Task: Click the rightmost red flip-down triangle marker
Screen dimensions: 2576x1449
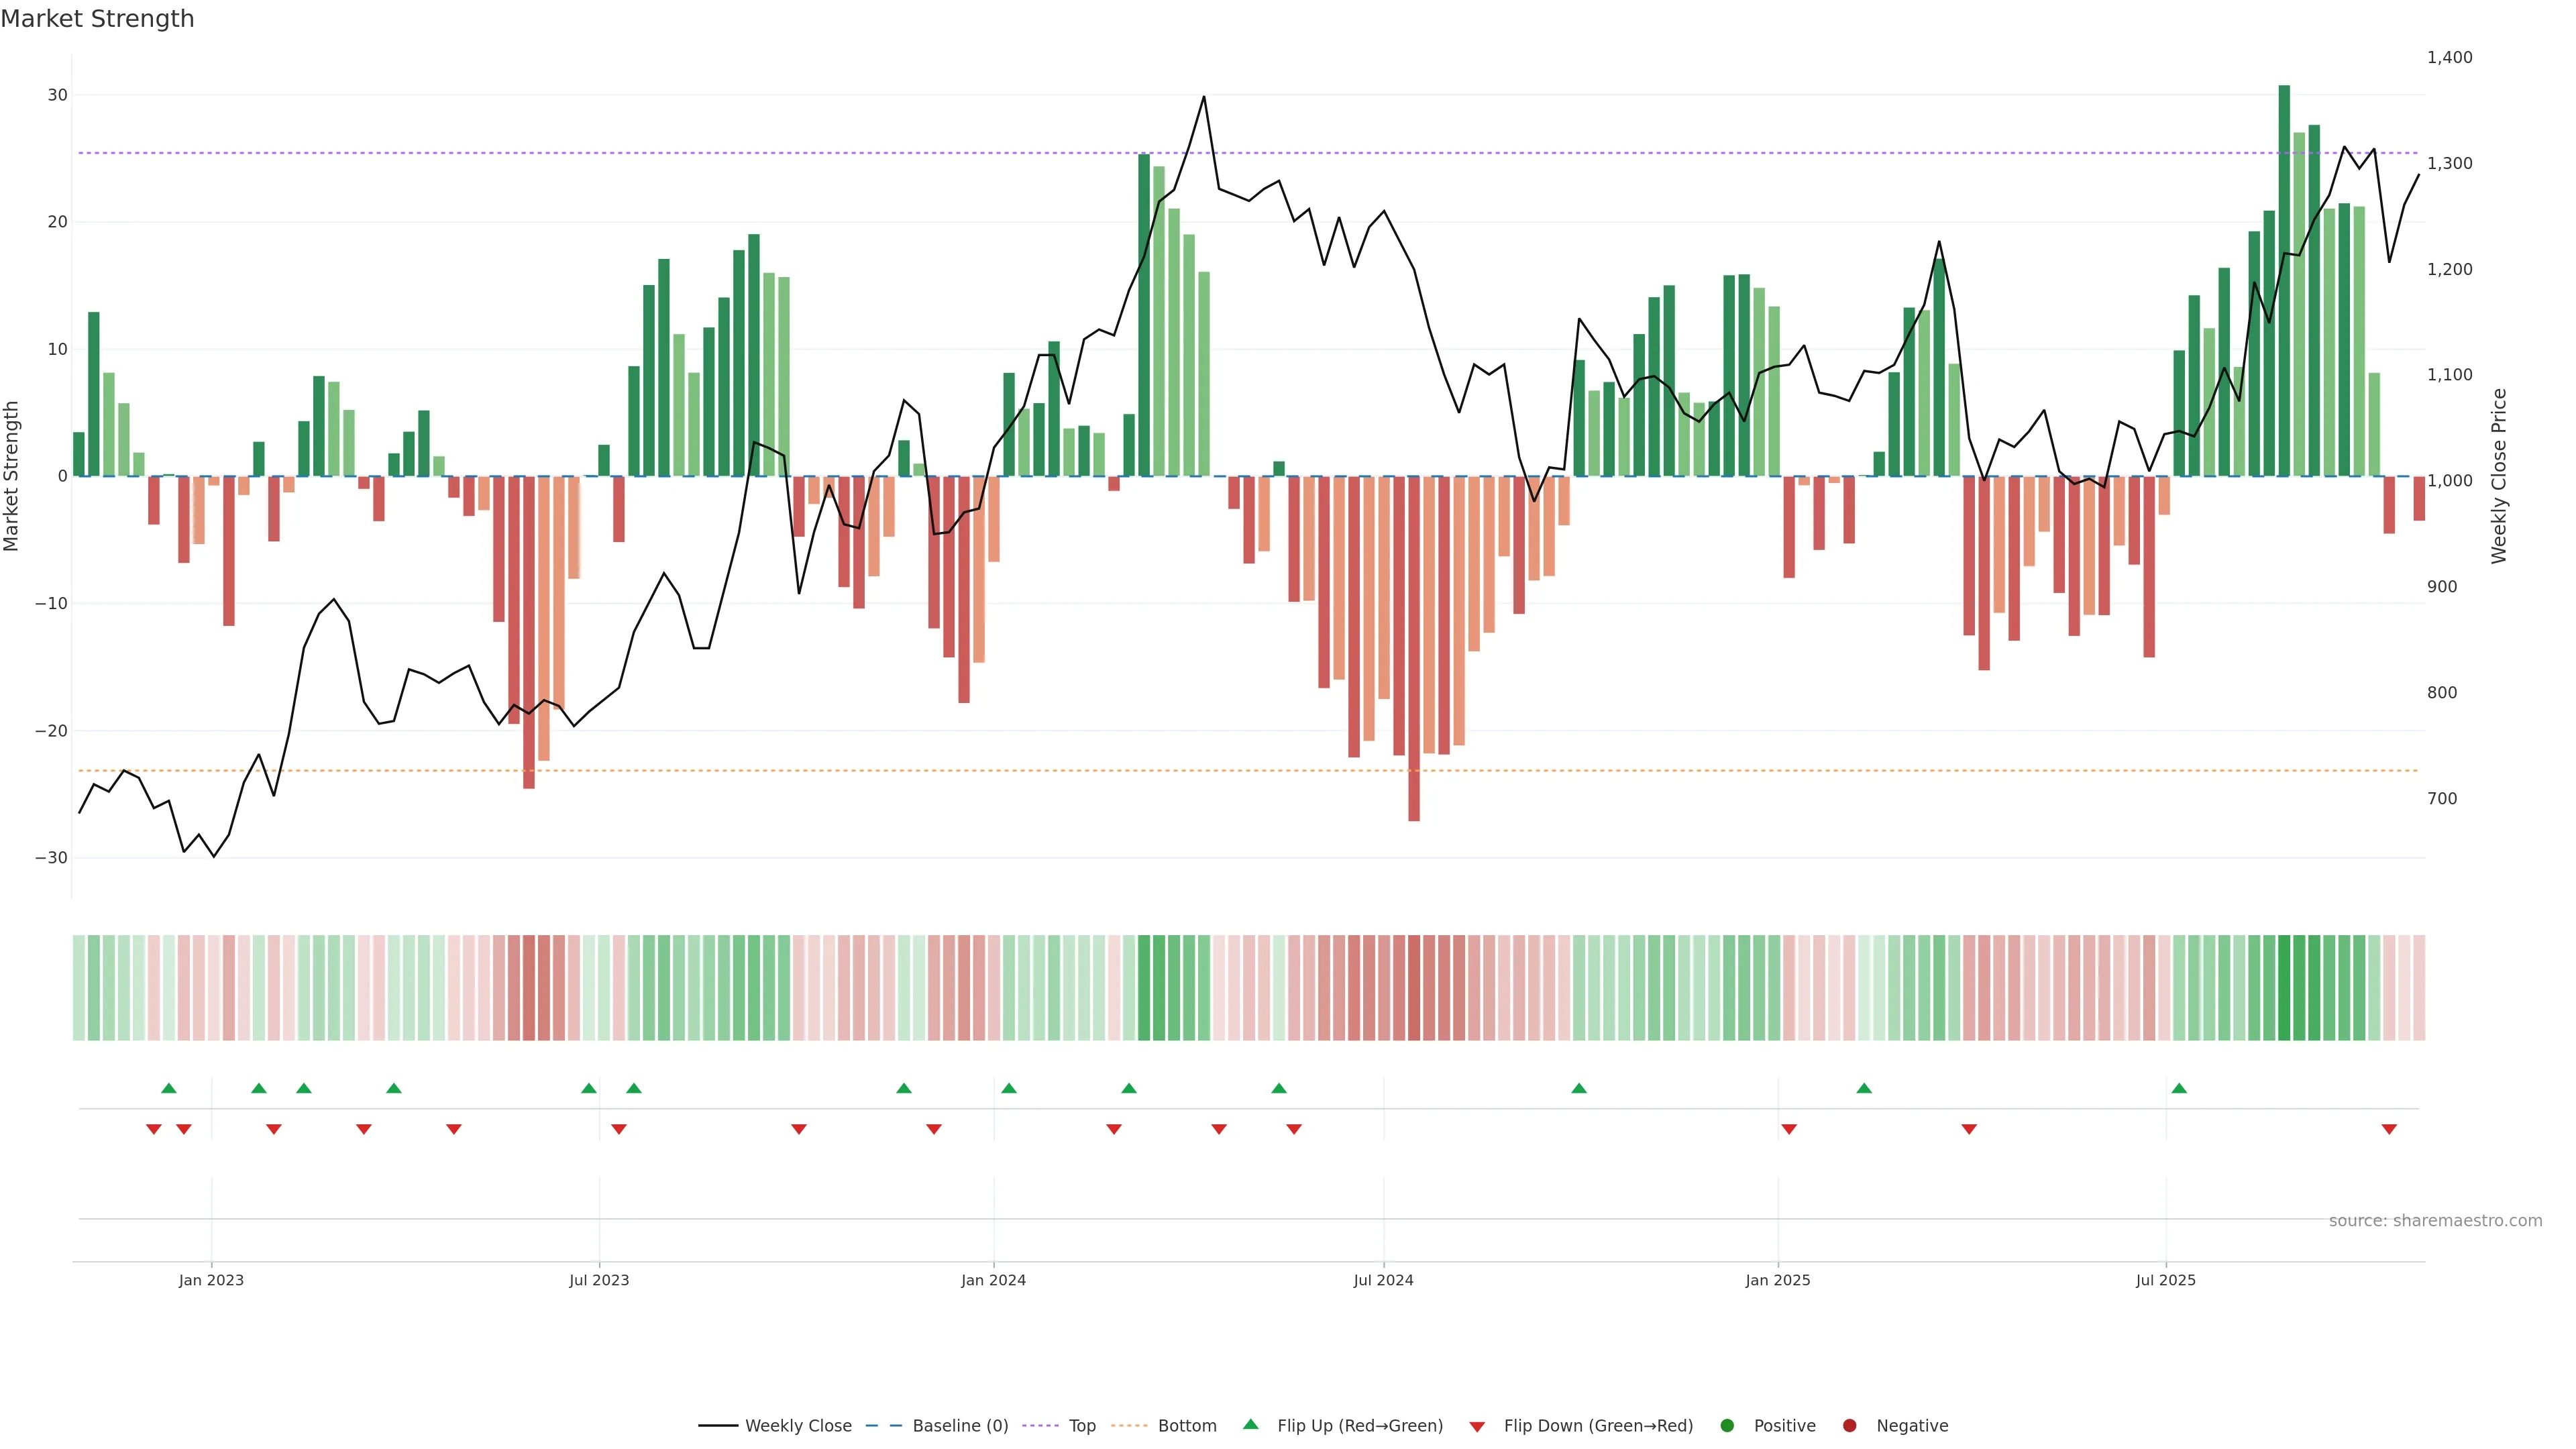Action: 2389,1129
